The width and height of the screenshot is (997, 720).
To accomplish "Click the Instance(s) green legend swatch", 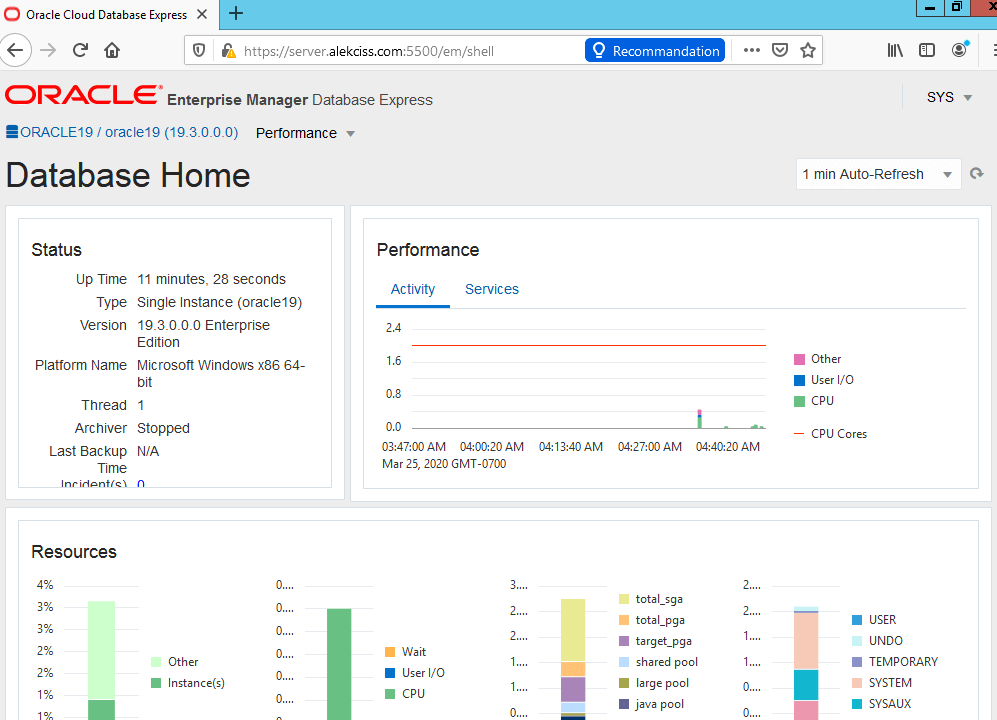I will coord(156,683).
